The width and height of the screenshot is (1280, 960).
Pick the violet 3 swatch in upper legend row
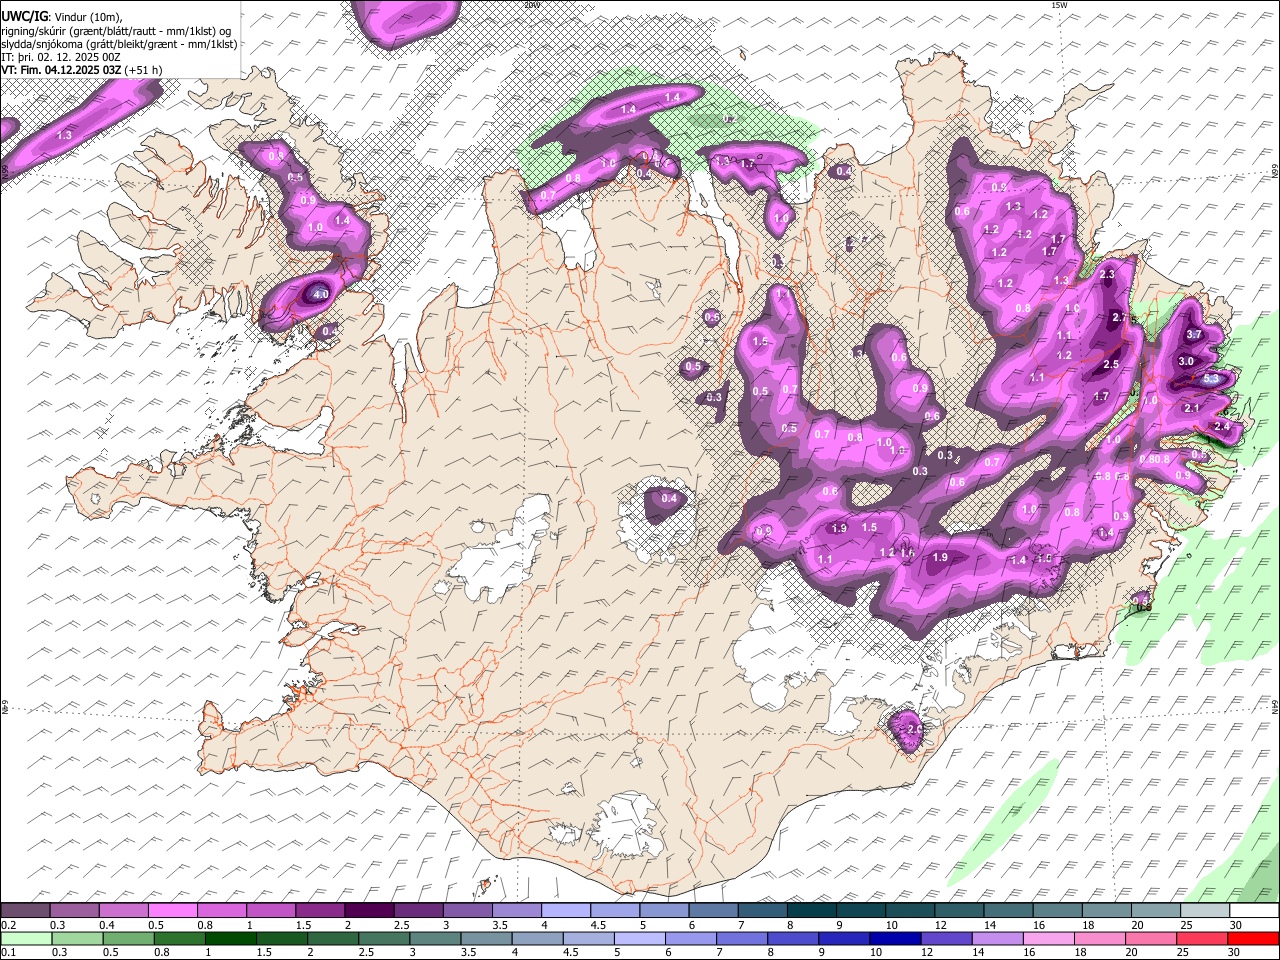[466, 911]
